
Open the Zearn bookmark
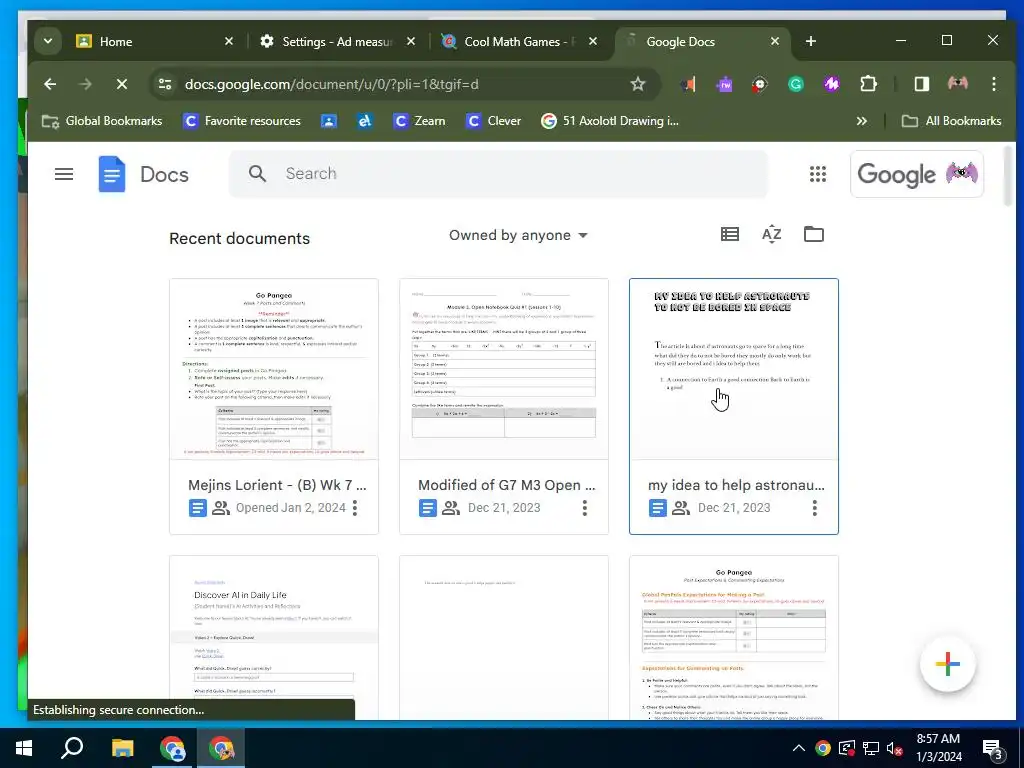click(420, 121)
